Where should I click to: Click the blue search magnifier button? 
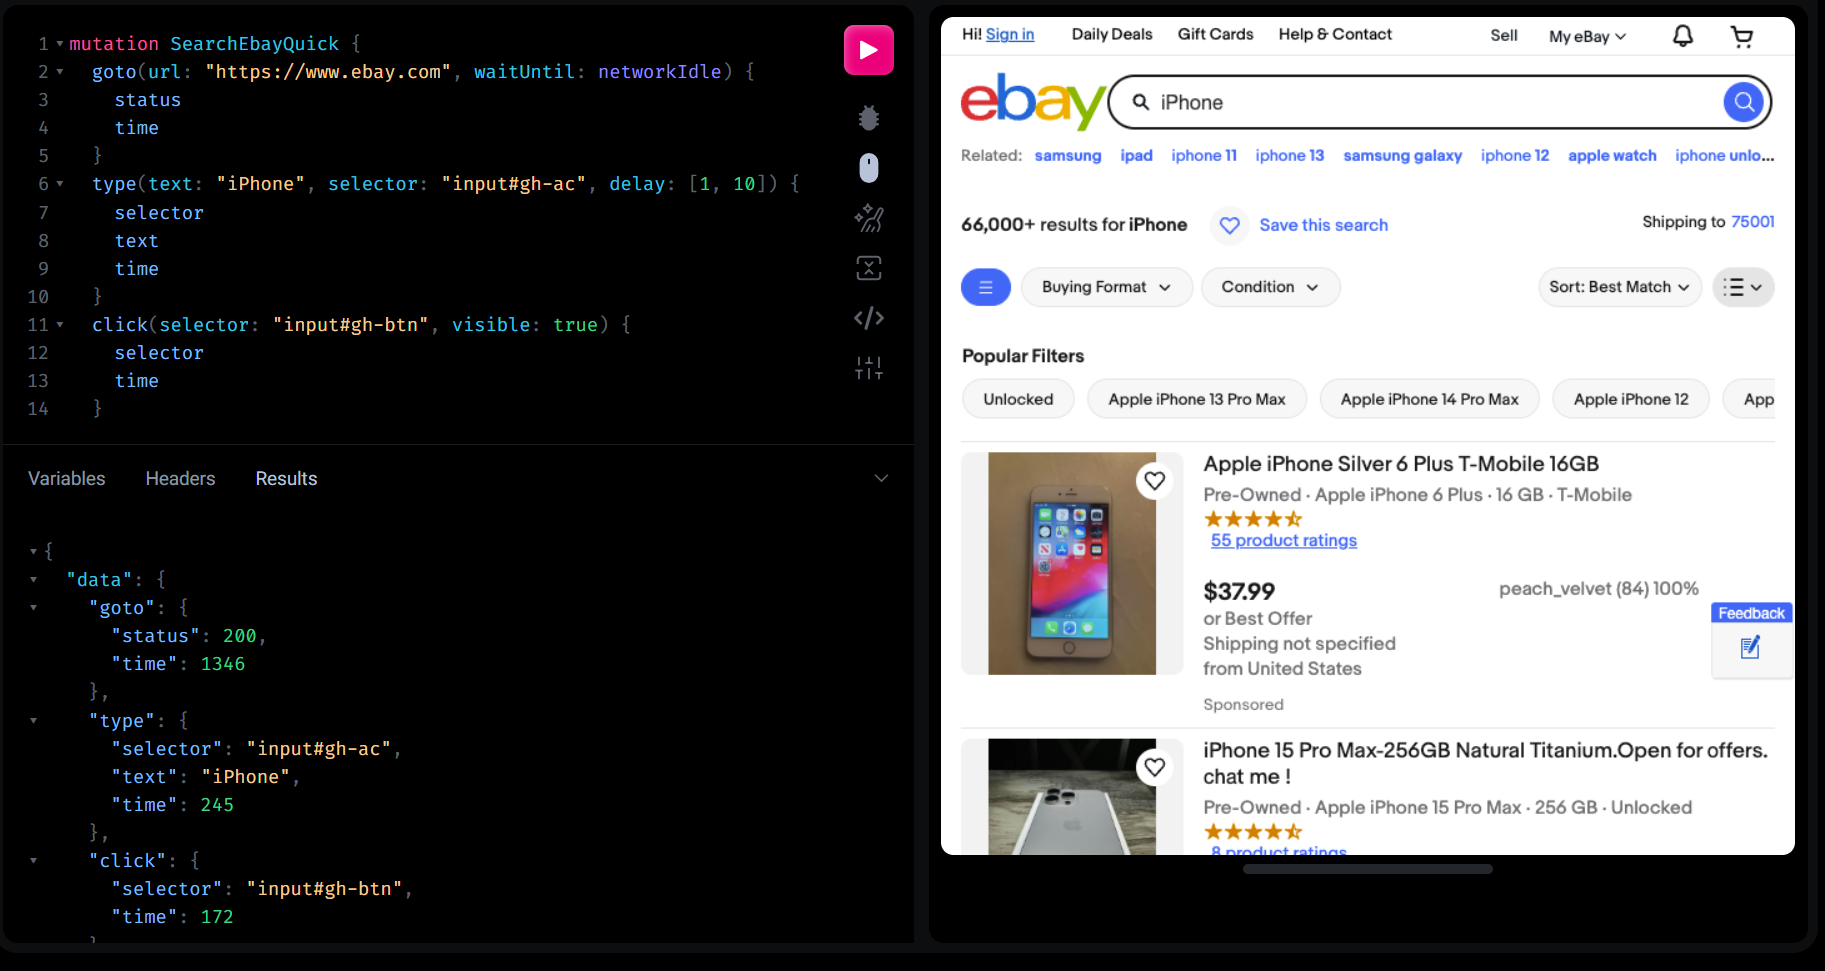coord(1743,102)
